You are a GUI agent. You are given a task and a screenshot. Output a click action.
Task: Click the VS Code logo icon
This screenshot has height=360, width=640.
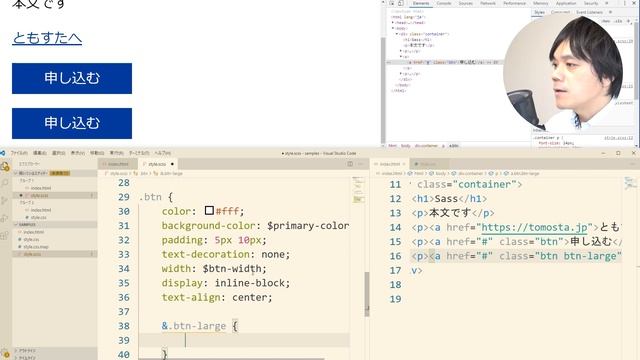[x=2, y=153]
